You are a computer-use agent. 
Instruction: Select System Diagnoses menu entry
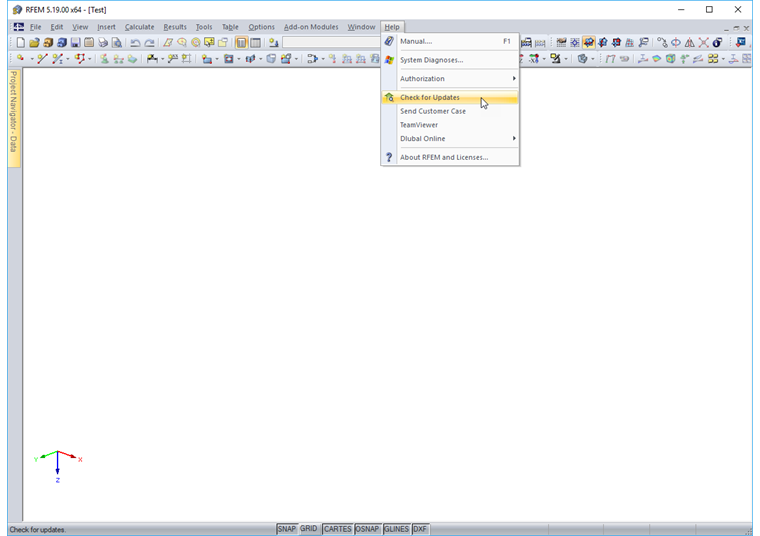pyautogui.click(x=450, y=60)
